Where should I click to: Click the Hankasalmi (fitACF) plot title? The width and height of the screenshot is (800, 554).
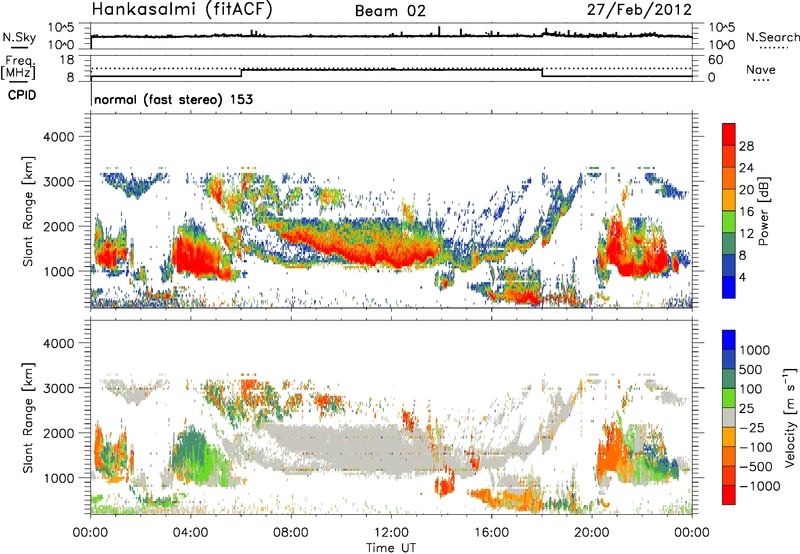(x=182, y=9)
